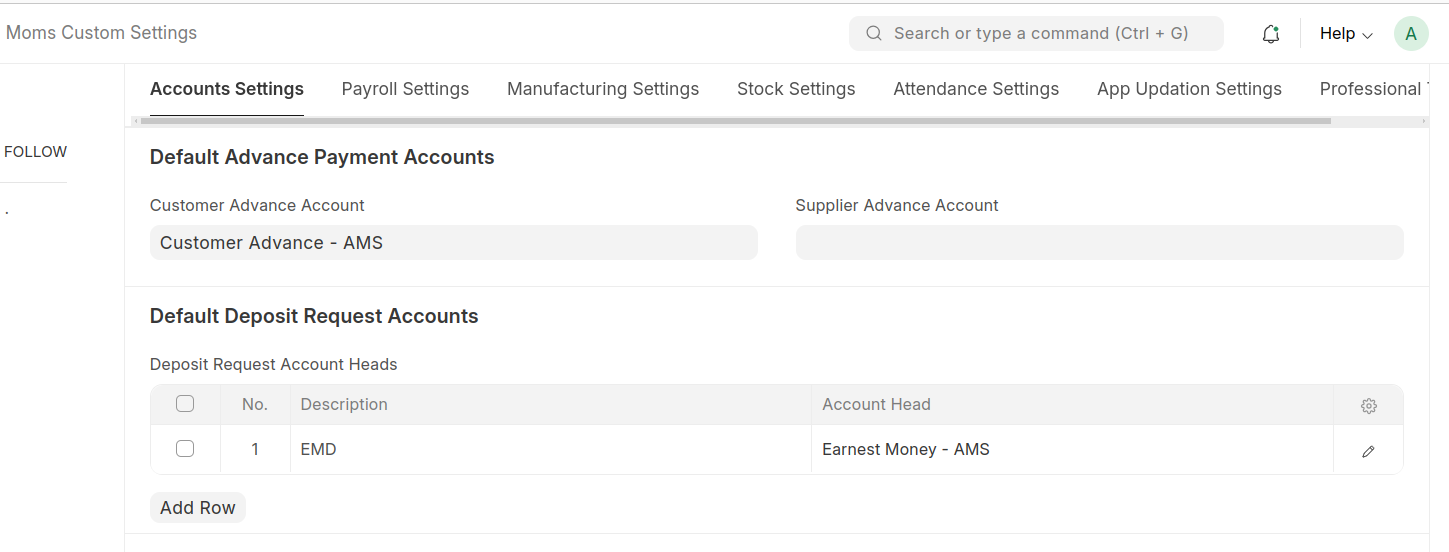Click the FOLLOW link in sidebar
The image size is (1449, 552).
coord(36,152)
